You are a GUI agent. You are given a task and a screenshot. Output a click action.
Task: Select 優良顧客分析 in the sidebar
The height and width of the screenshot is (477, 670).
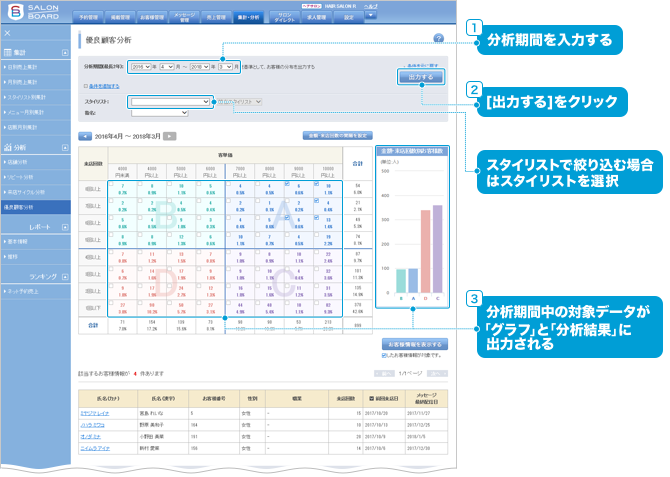(x=36, y=207)
